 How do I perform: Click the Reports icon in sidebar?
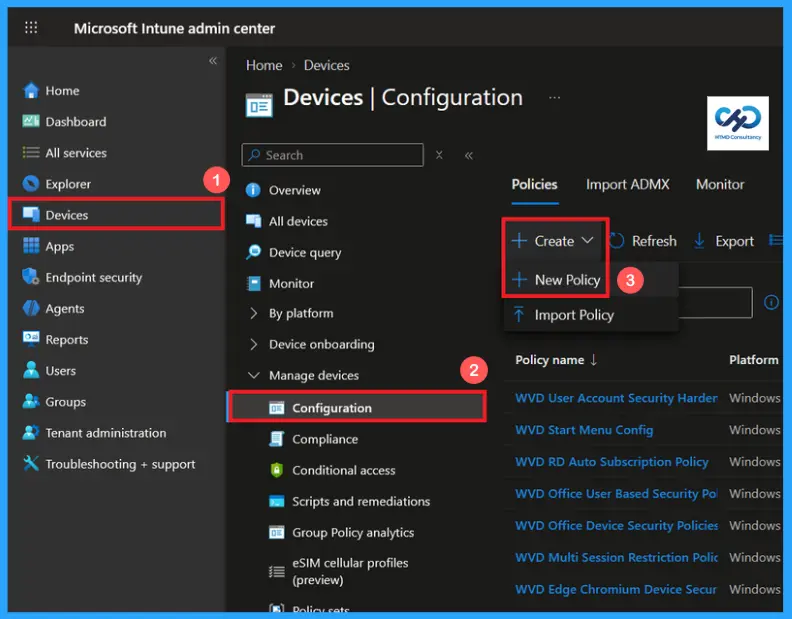[31, 339]
